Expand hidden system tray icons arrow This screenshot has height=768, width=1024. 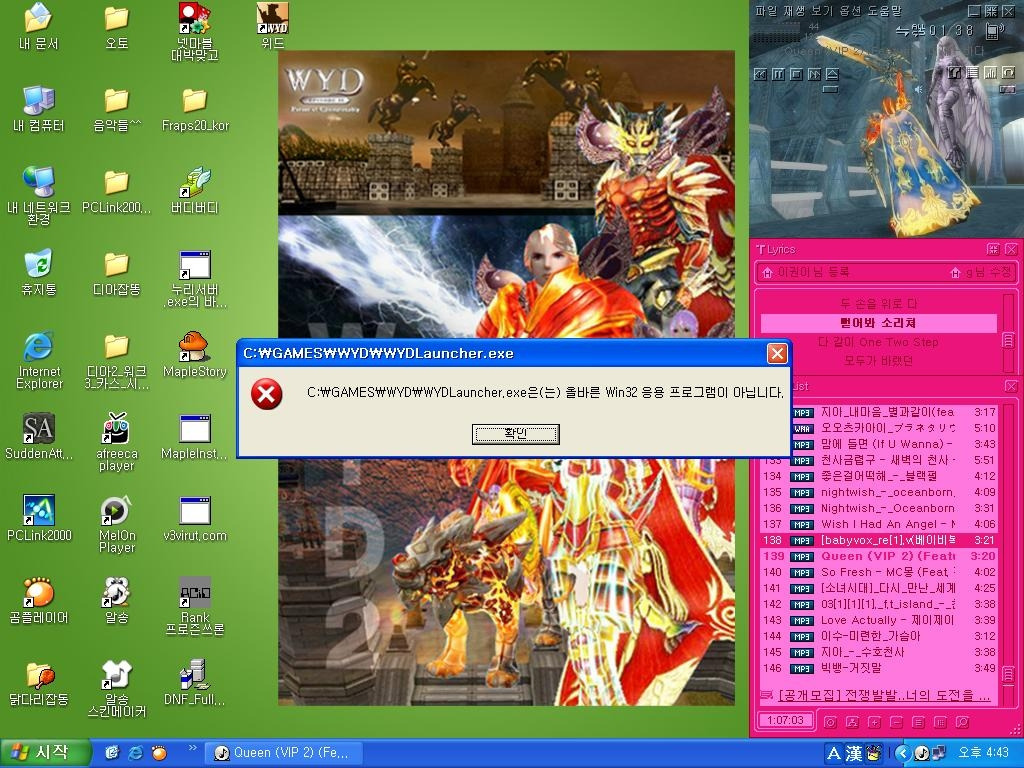click(x=903, y=753)
